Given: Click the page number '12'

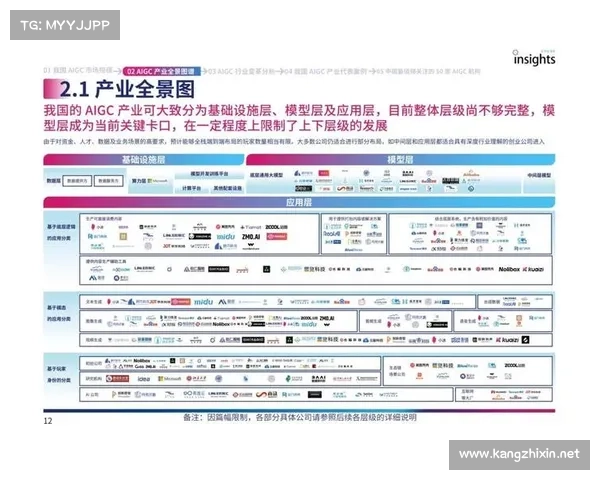Looking at the screenshot, I should pos(48,421).
